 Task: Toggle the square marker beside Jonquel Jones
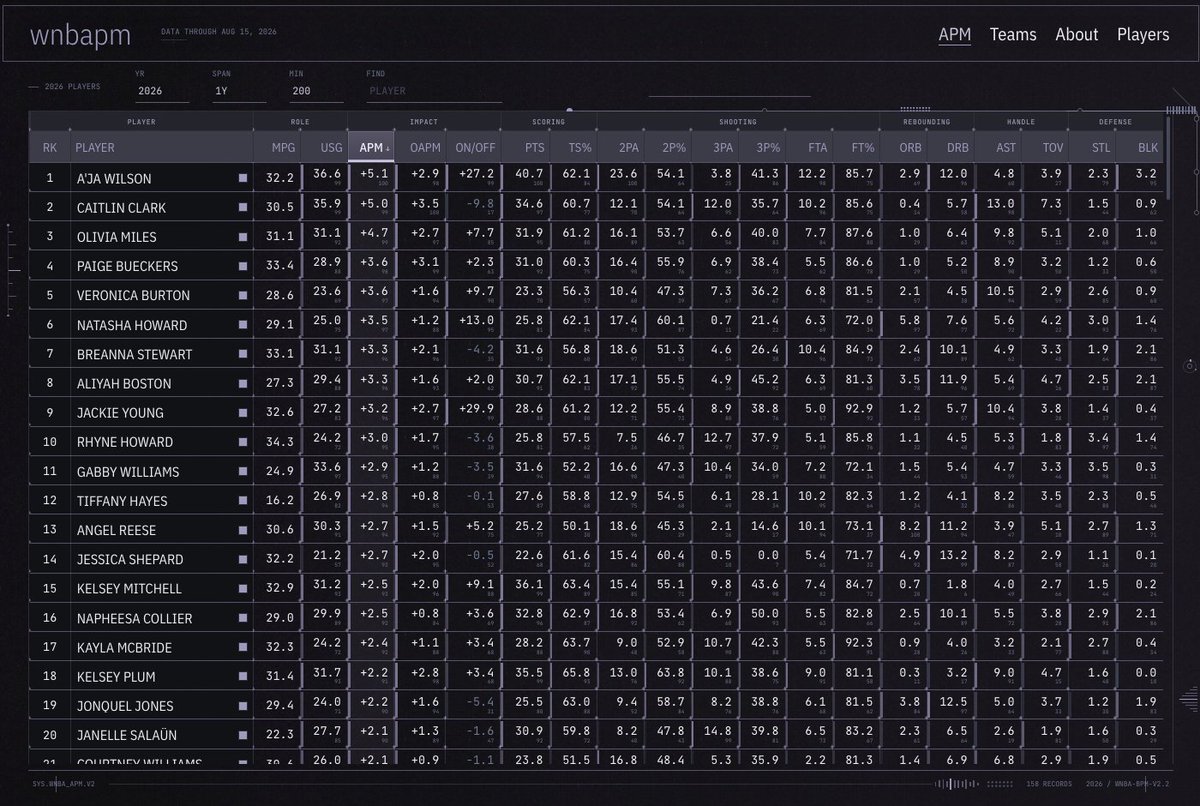click(x=242, y=706)
